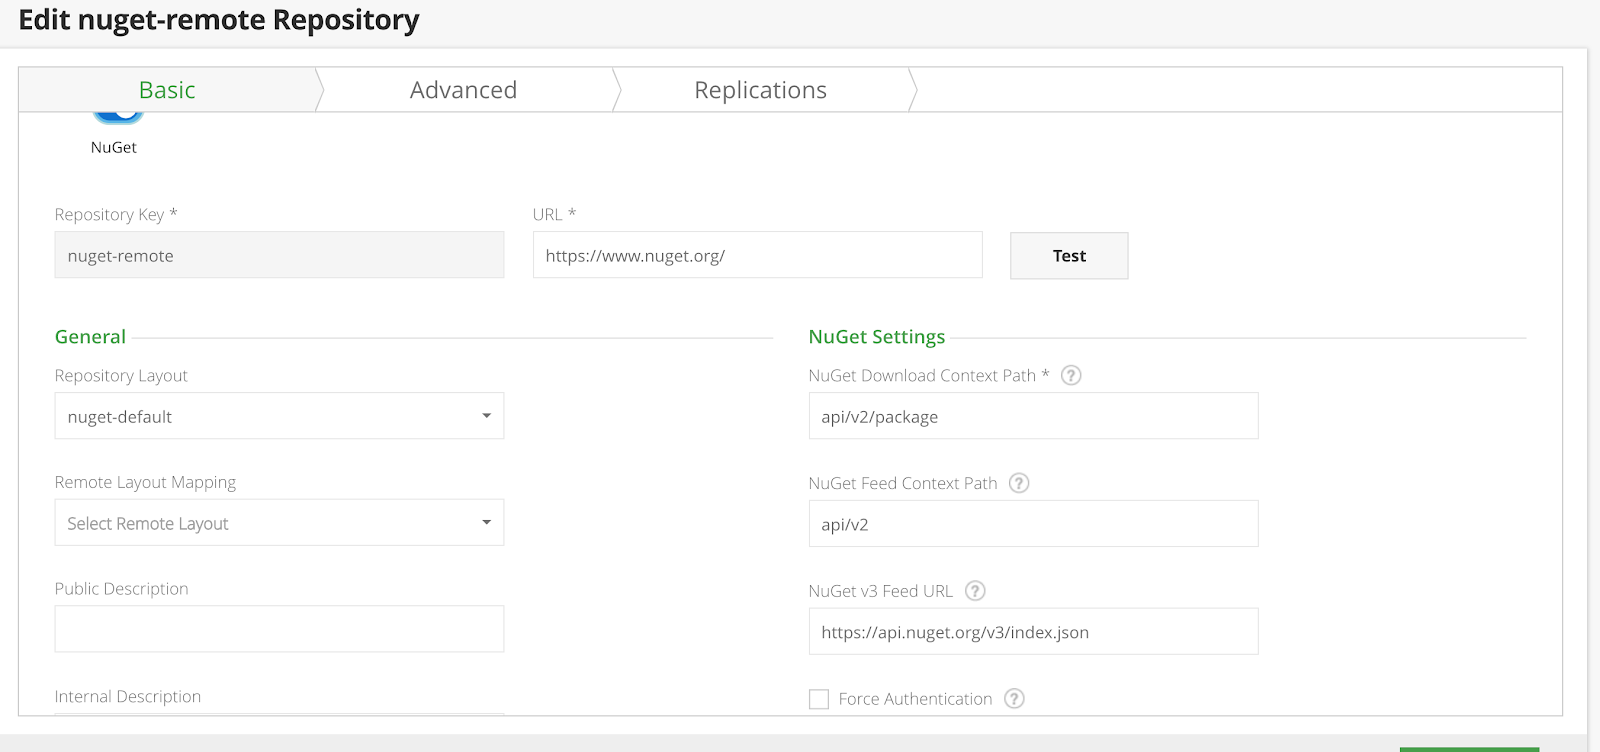Click help icon beside NuGet Download Context Path

point(1071,375)
